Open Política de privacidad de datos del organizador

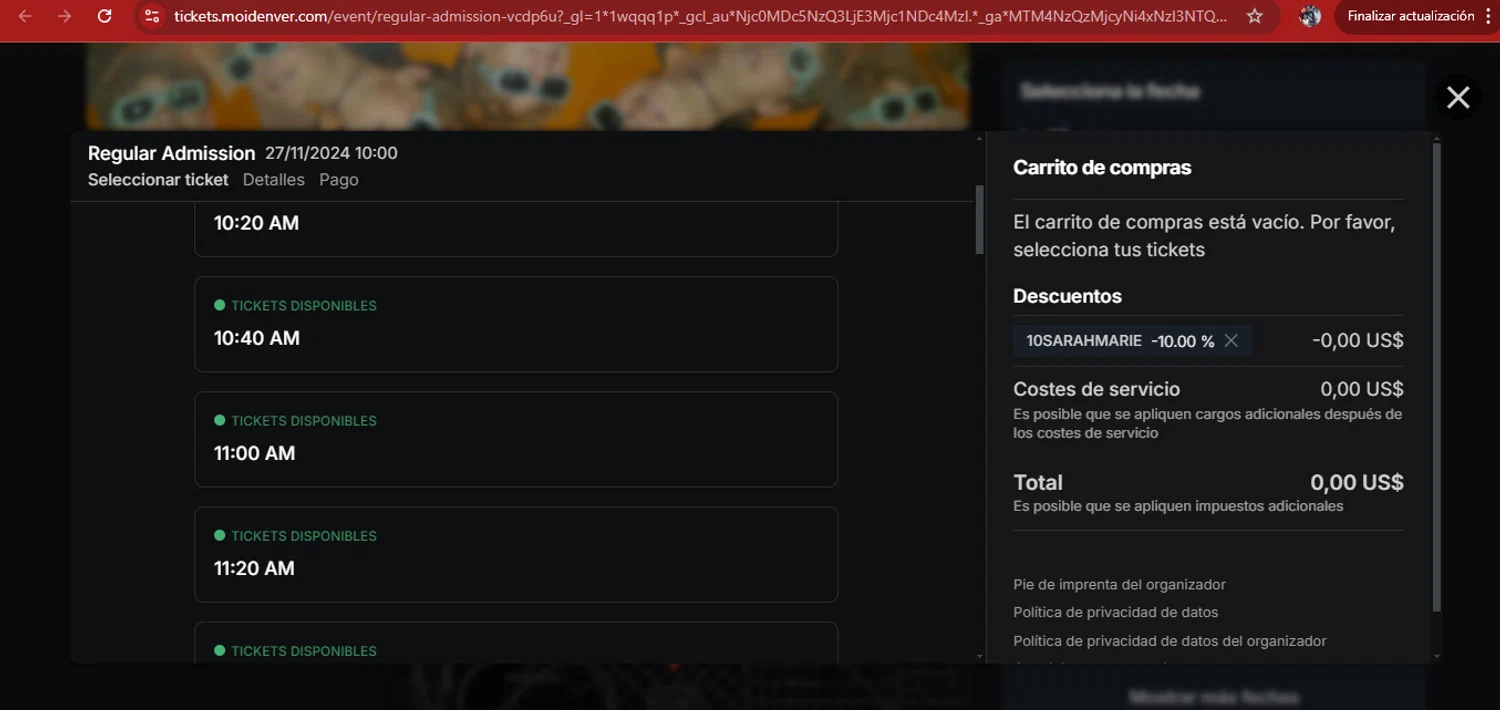[x=1170, y=641]
